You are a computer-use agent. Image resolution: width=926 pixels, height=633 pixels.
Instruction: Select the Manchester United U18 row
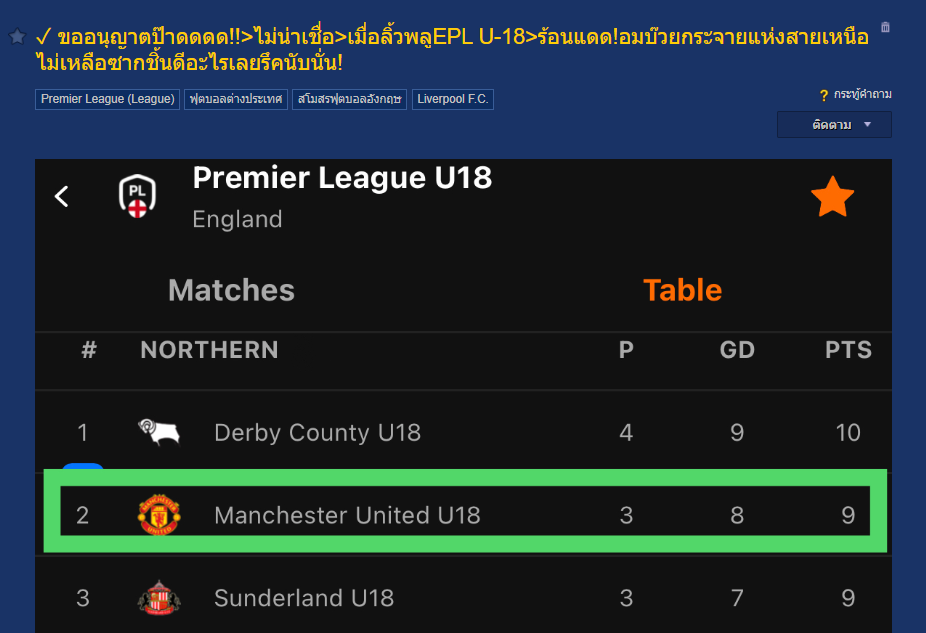coord(347,515)
